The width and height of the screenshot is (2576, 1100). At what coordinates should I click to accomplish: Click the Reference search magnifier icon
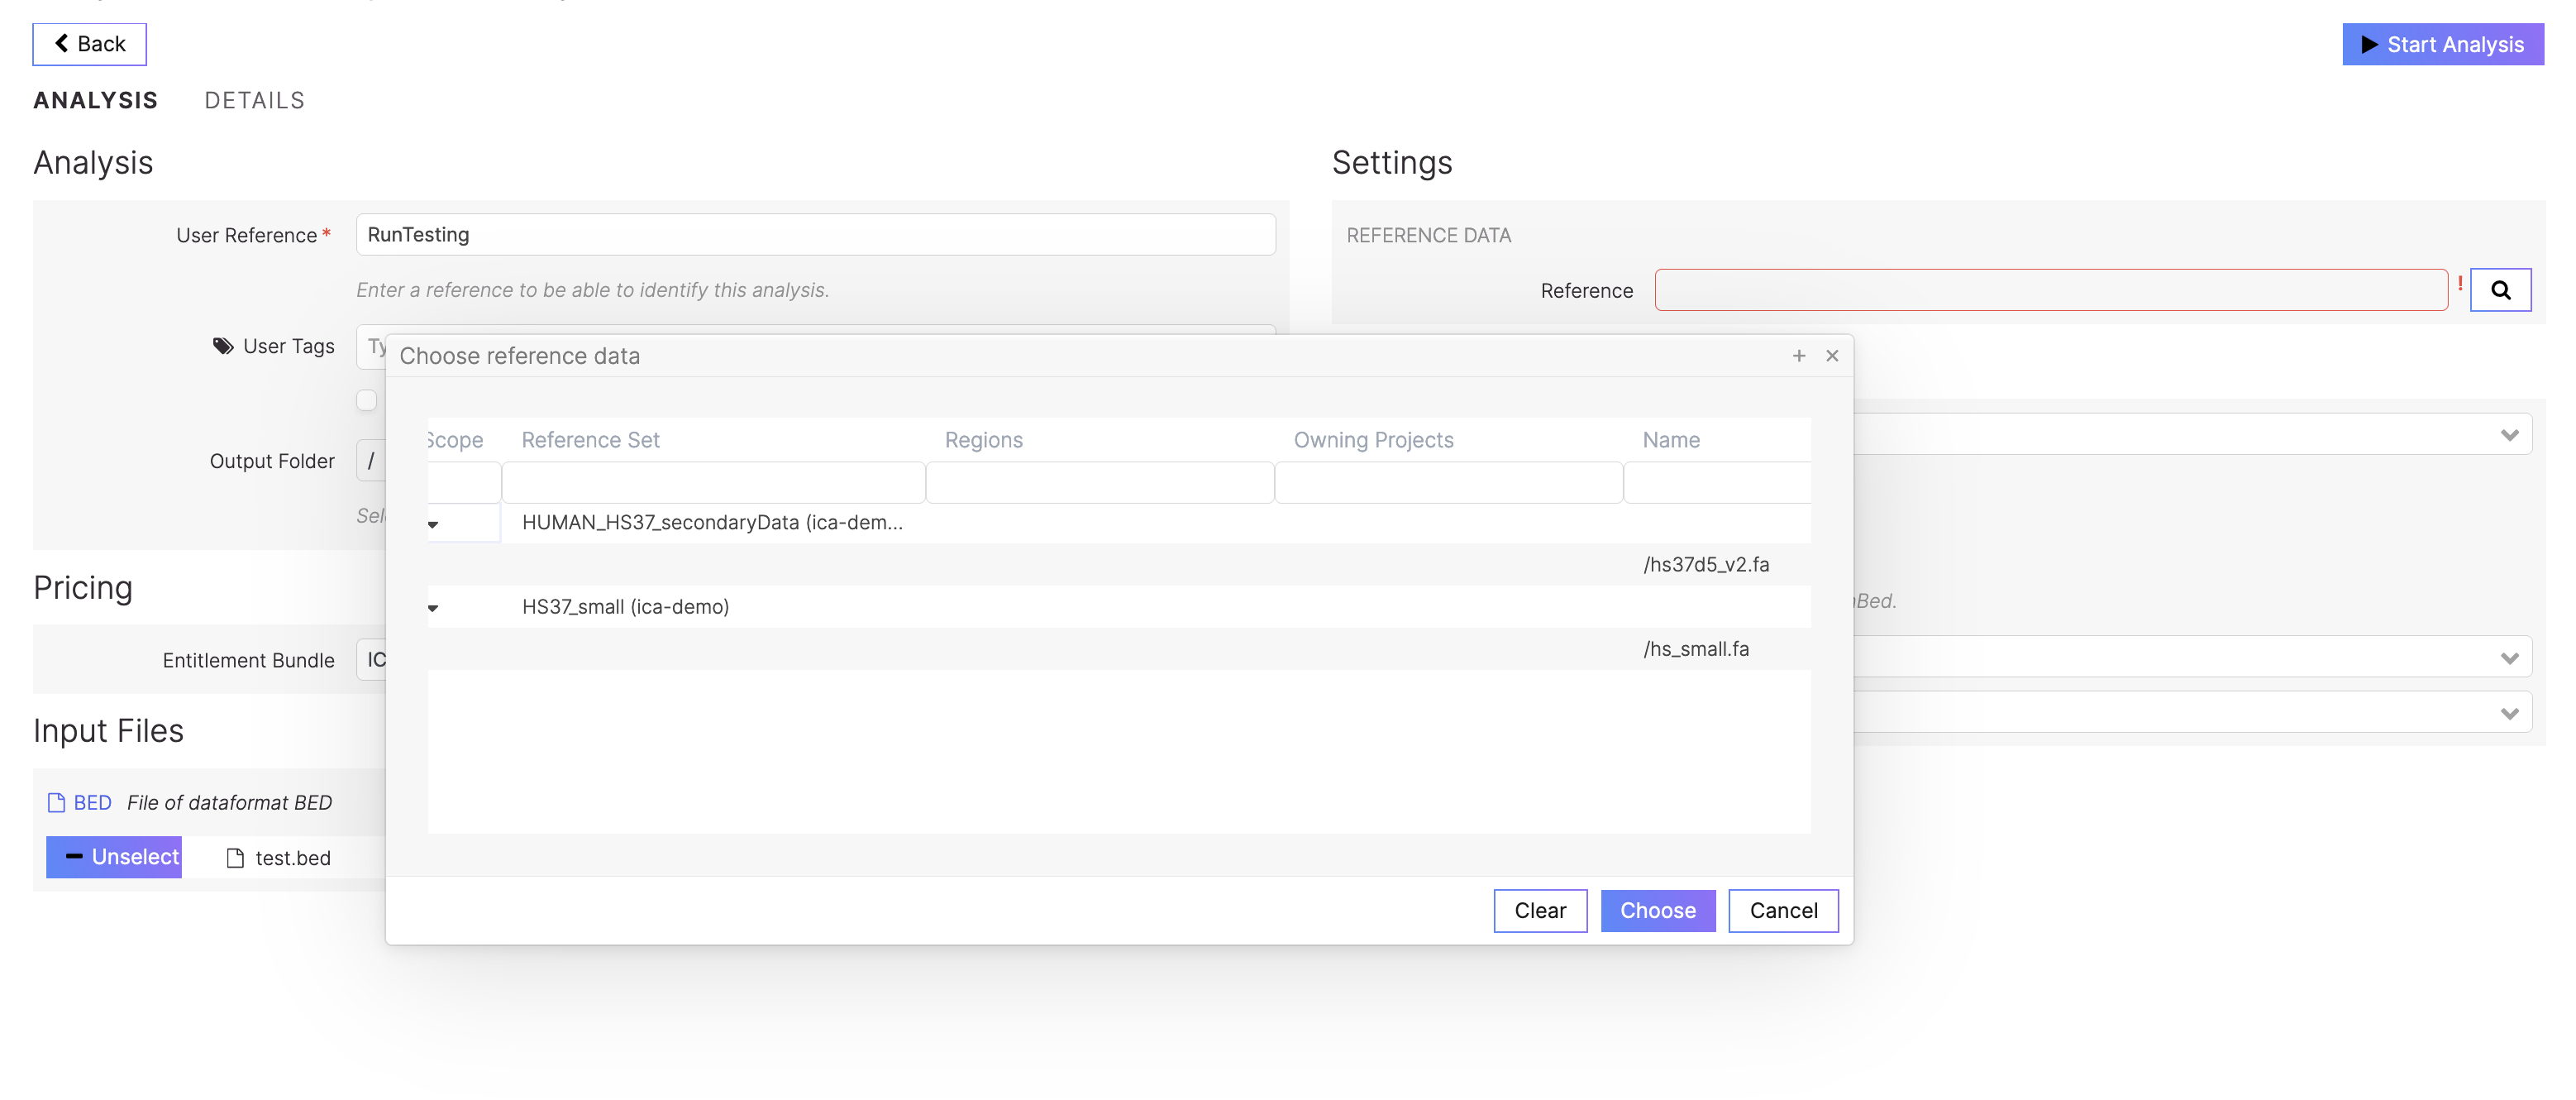pyautogui.click(x=2499, y=290)
